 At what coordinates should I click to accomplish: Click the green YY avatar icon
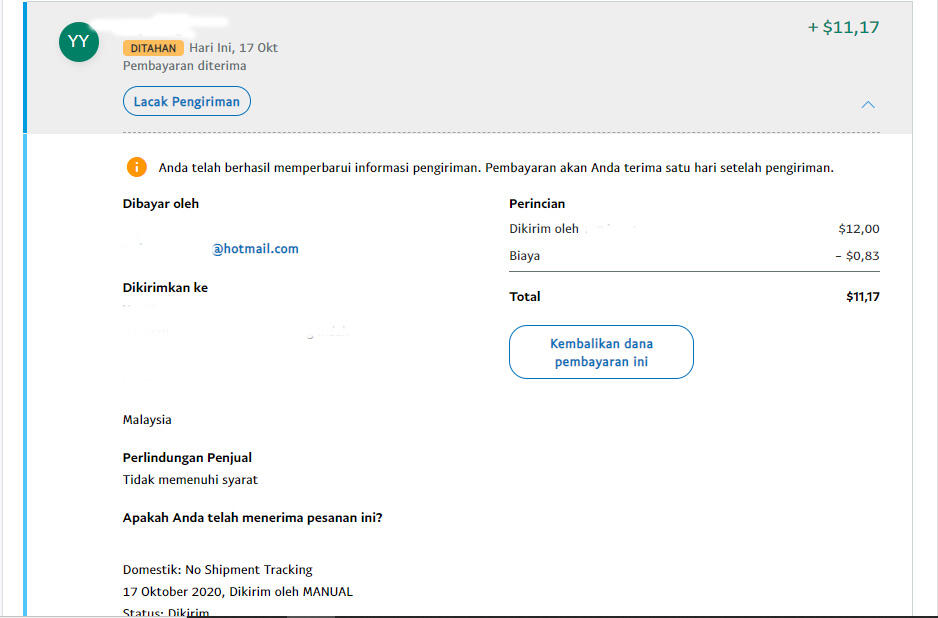tap(79, 41)
